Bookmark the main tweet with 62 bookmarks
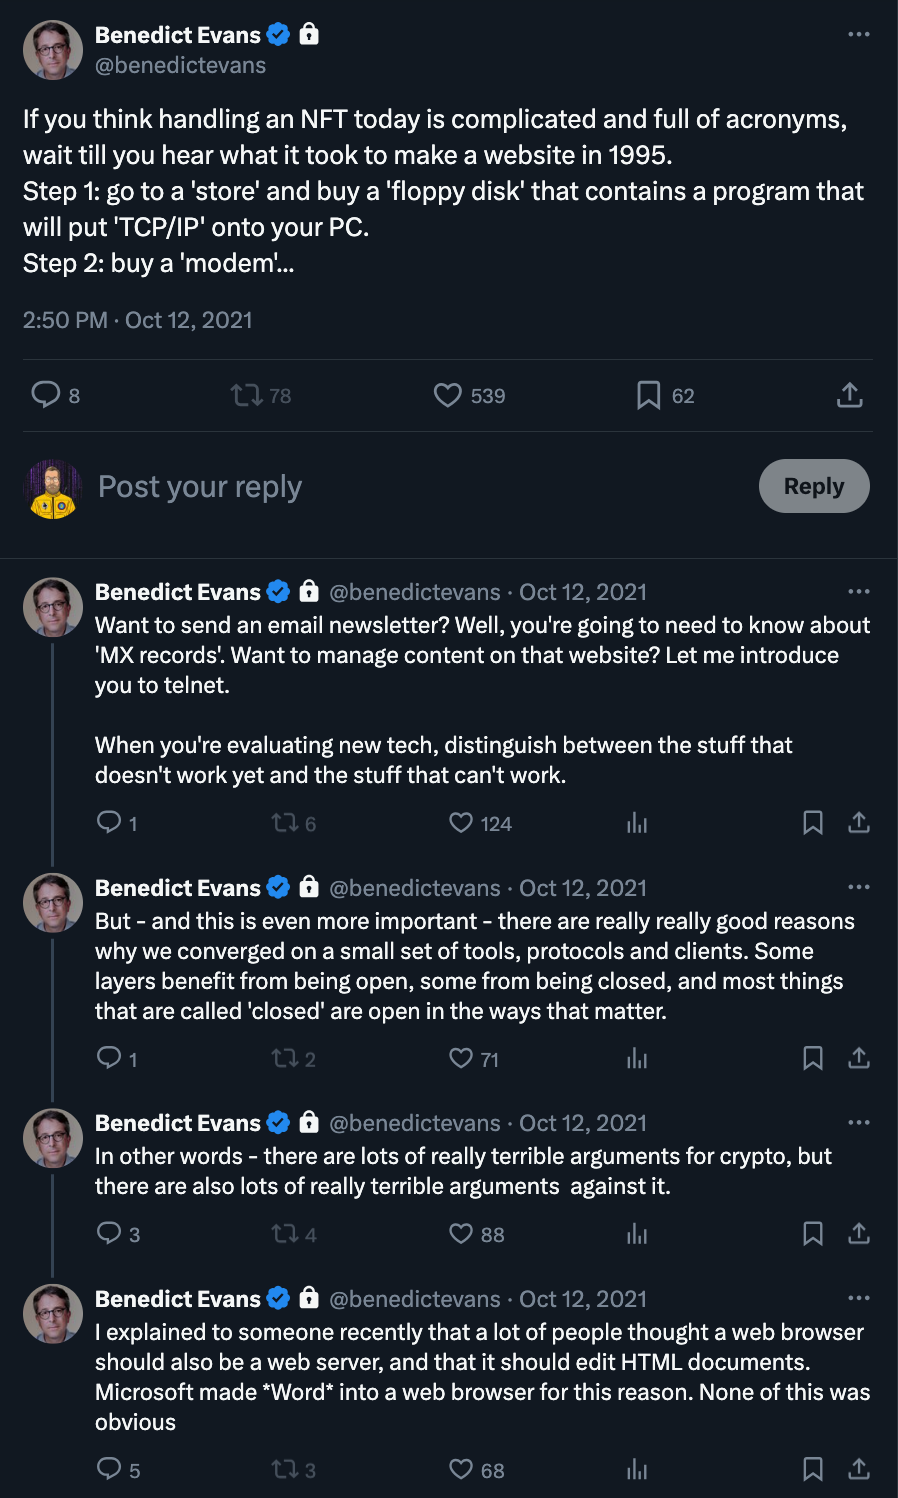This screenshot has width=898, height=1498. tap(648, 395)
